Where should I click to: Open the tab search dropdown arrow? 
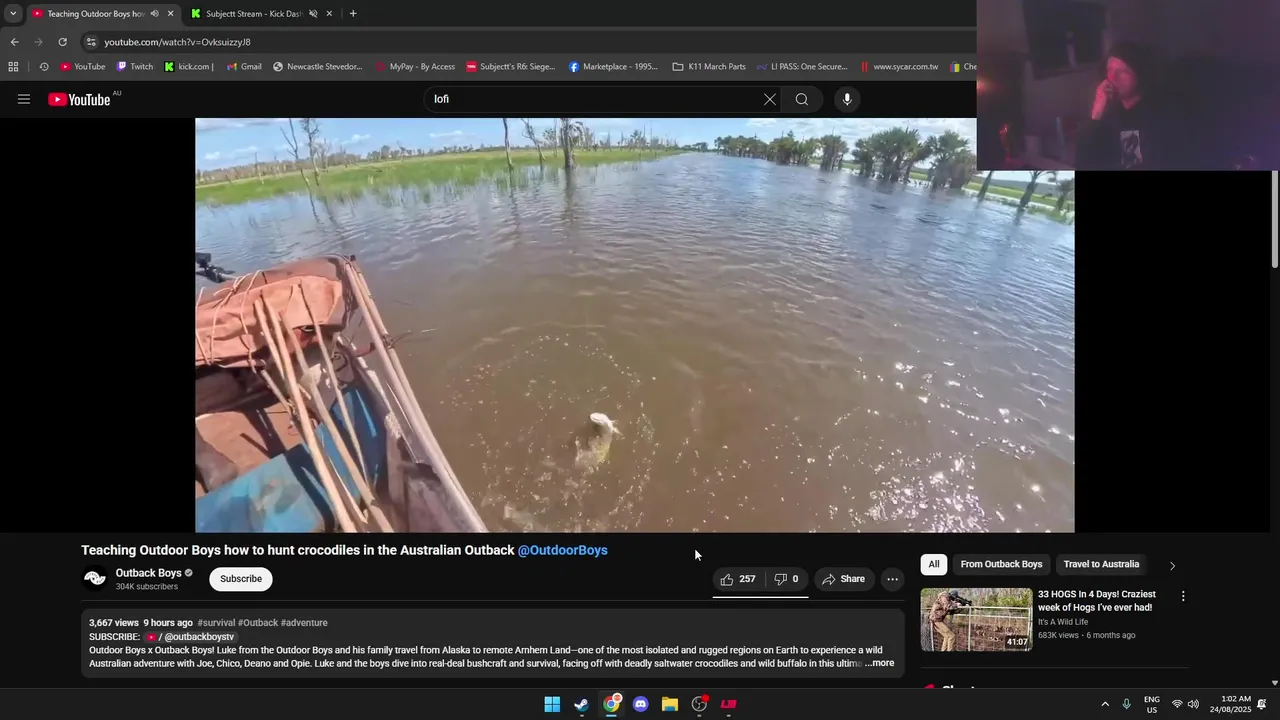click(13, 14)
